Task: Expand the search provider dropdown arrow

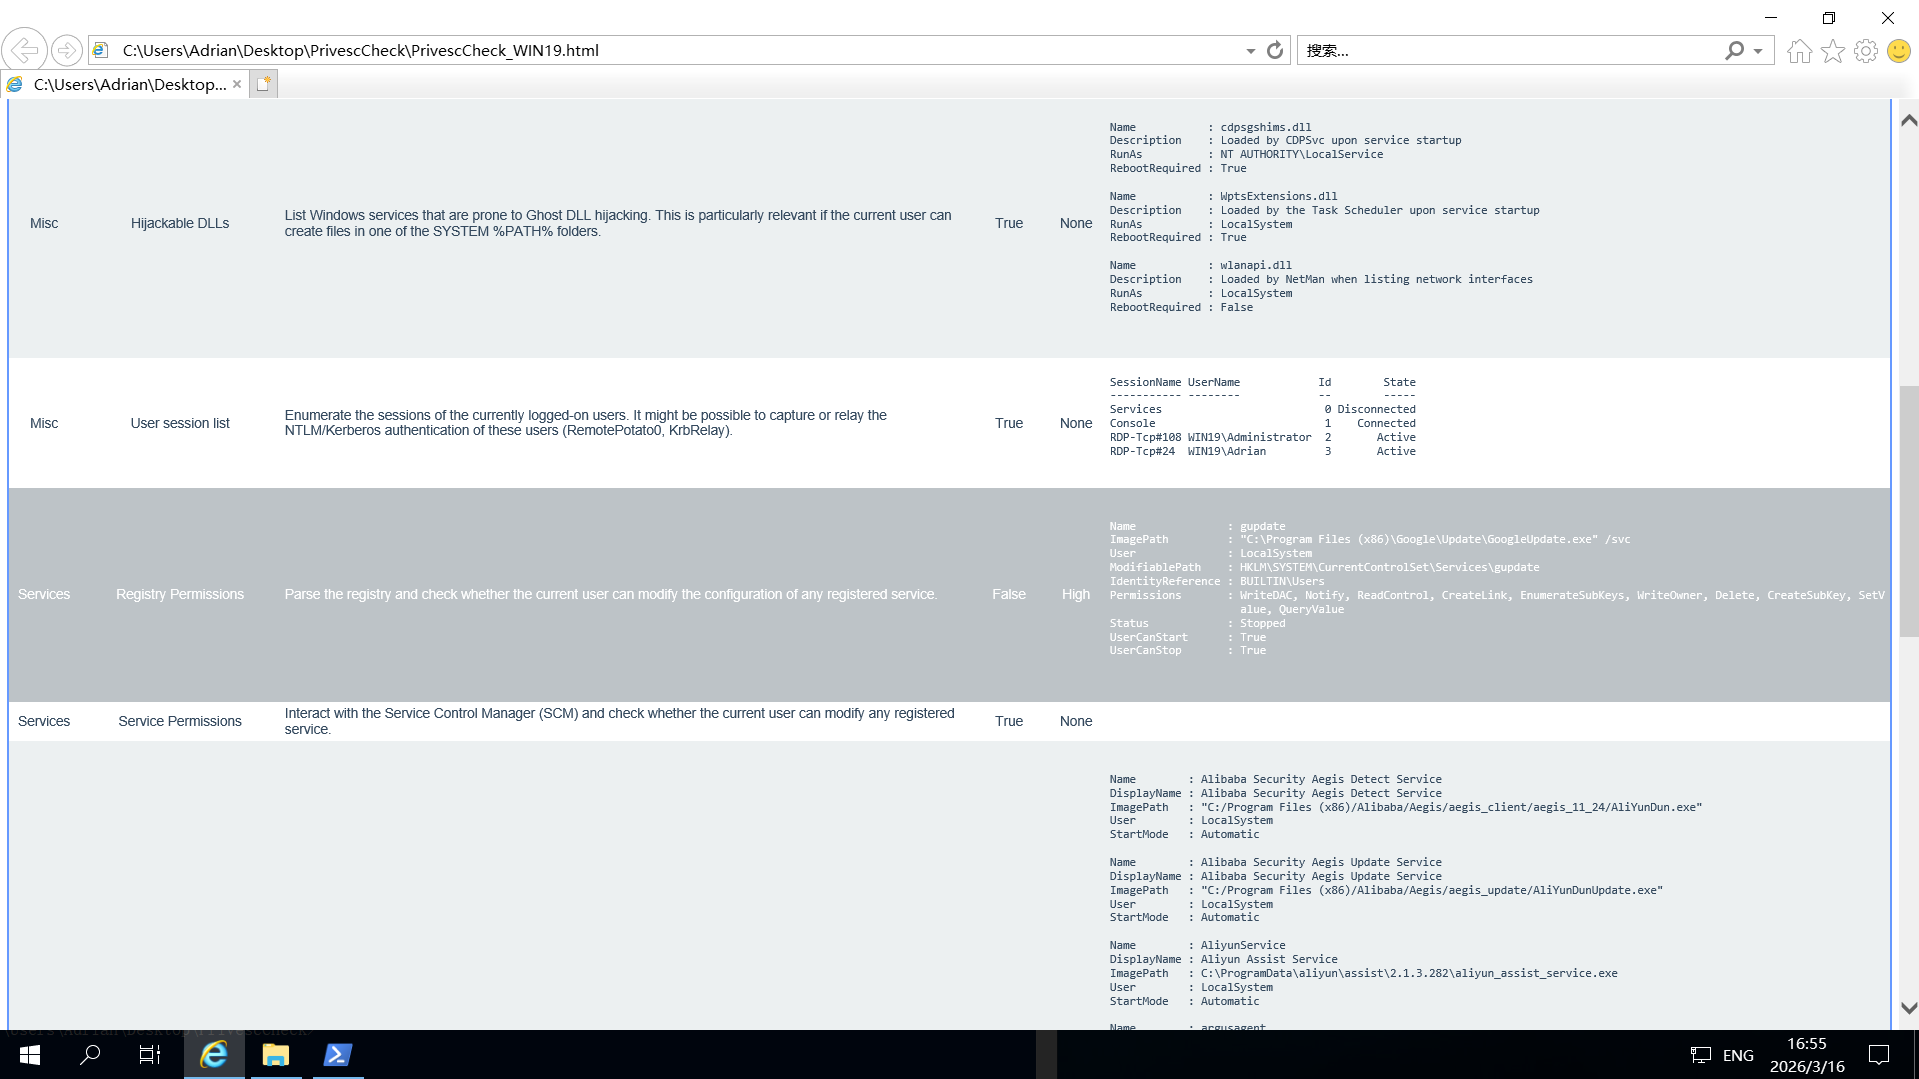Action: [x=1758, y=51]
